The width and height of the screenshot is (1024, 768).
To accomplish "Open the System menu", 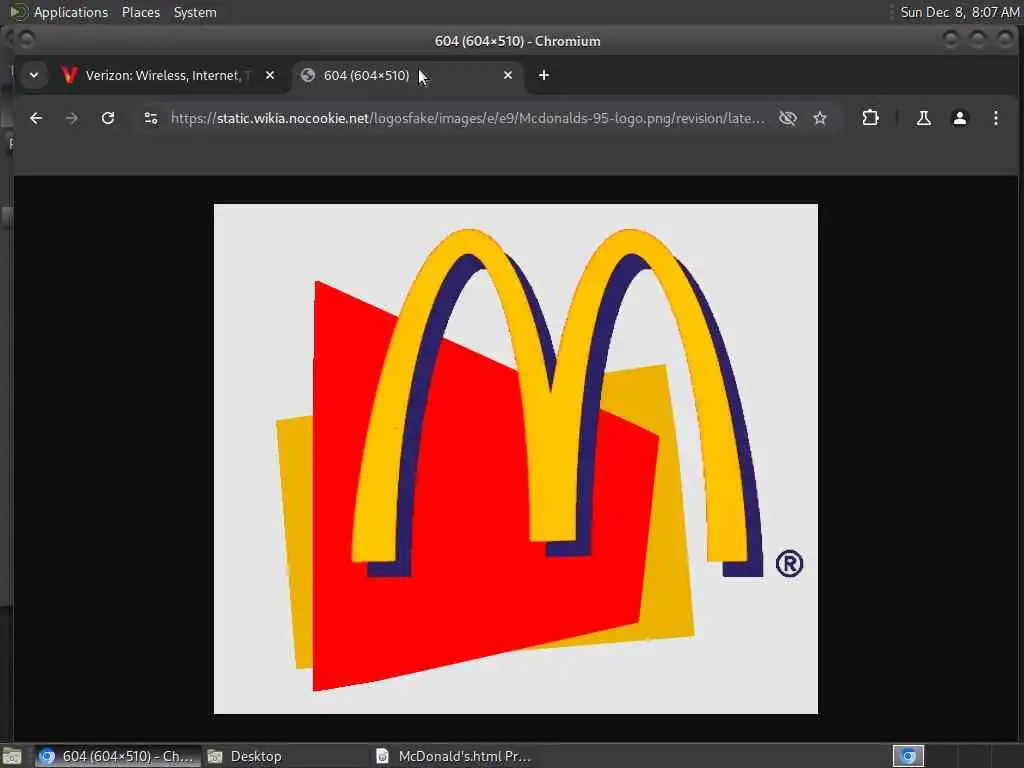I will [195, 12].
